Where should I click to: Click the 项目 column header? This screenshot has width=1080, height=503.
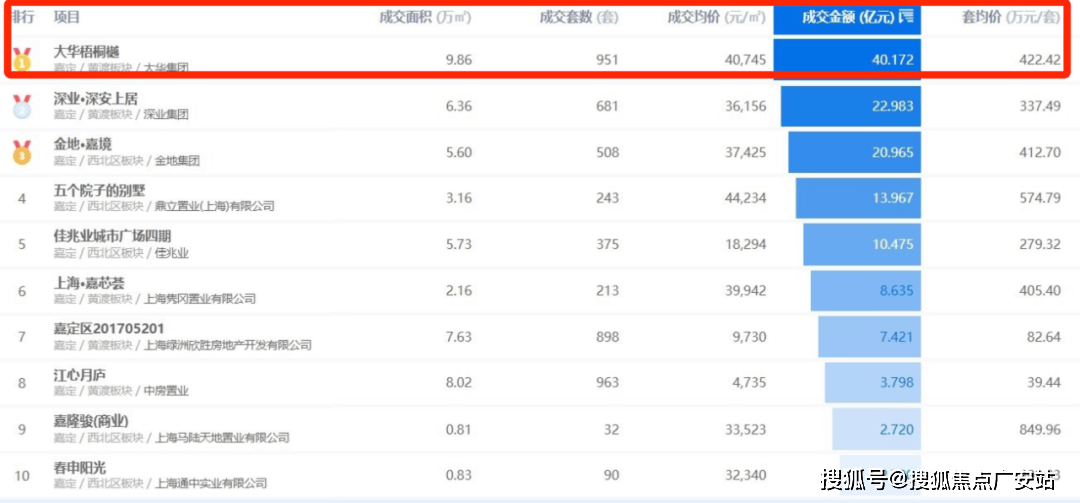pos(67,17)
